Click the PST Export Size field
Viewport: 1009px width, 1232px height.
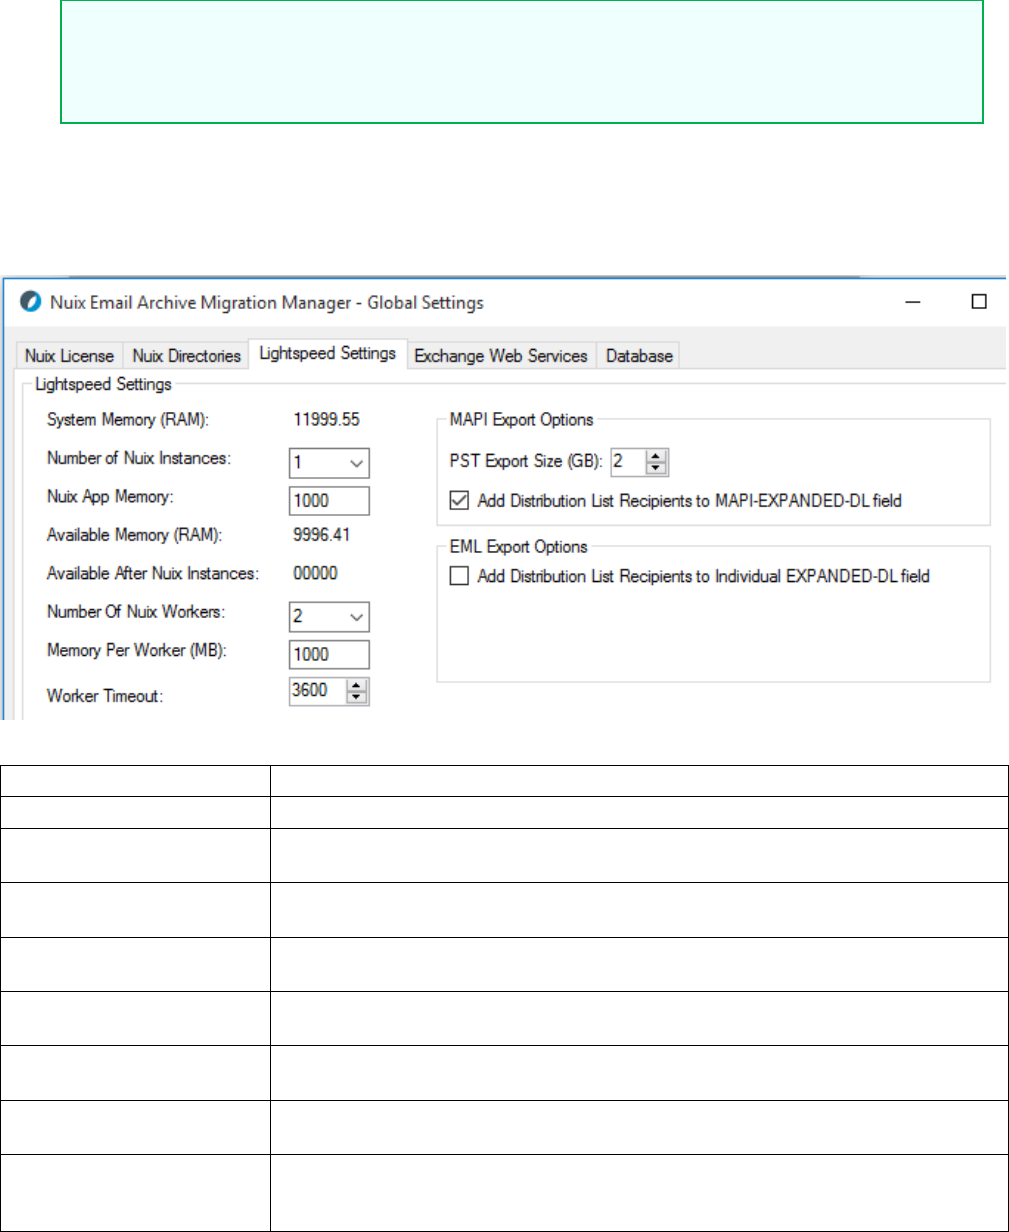[627, 462]
